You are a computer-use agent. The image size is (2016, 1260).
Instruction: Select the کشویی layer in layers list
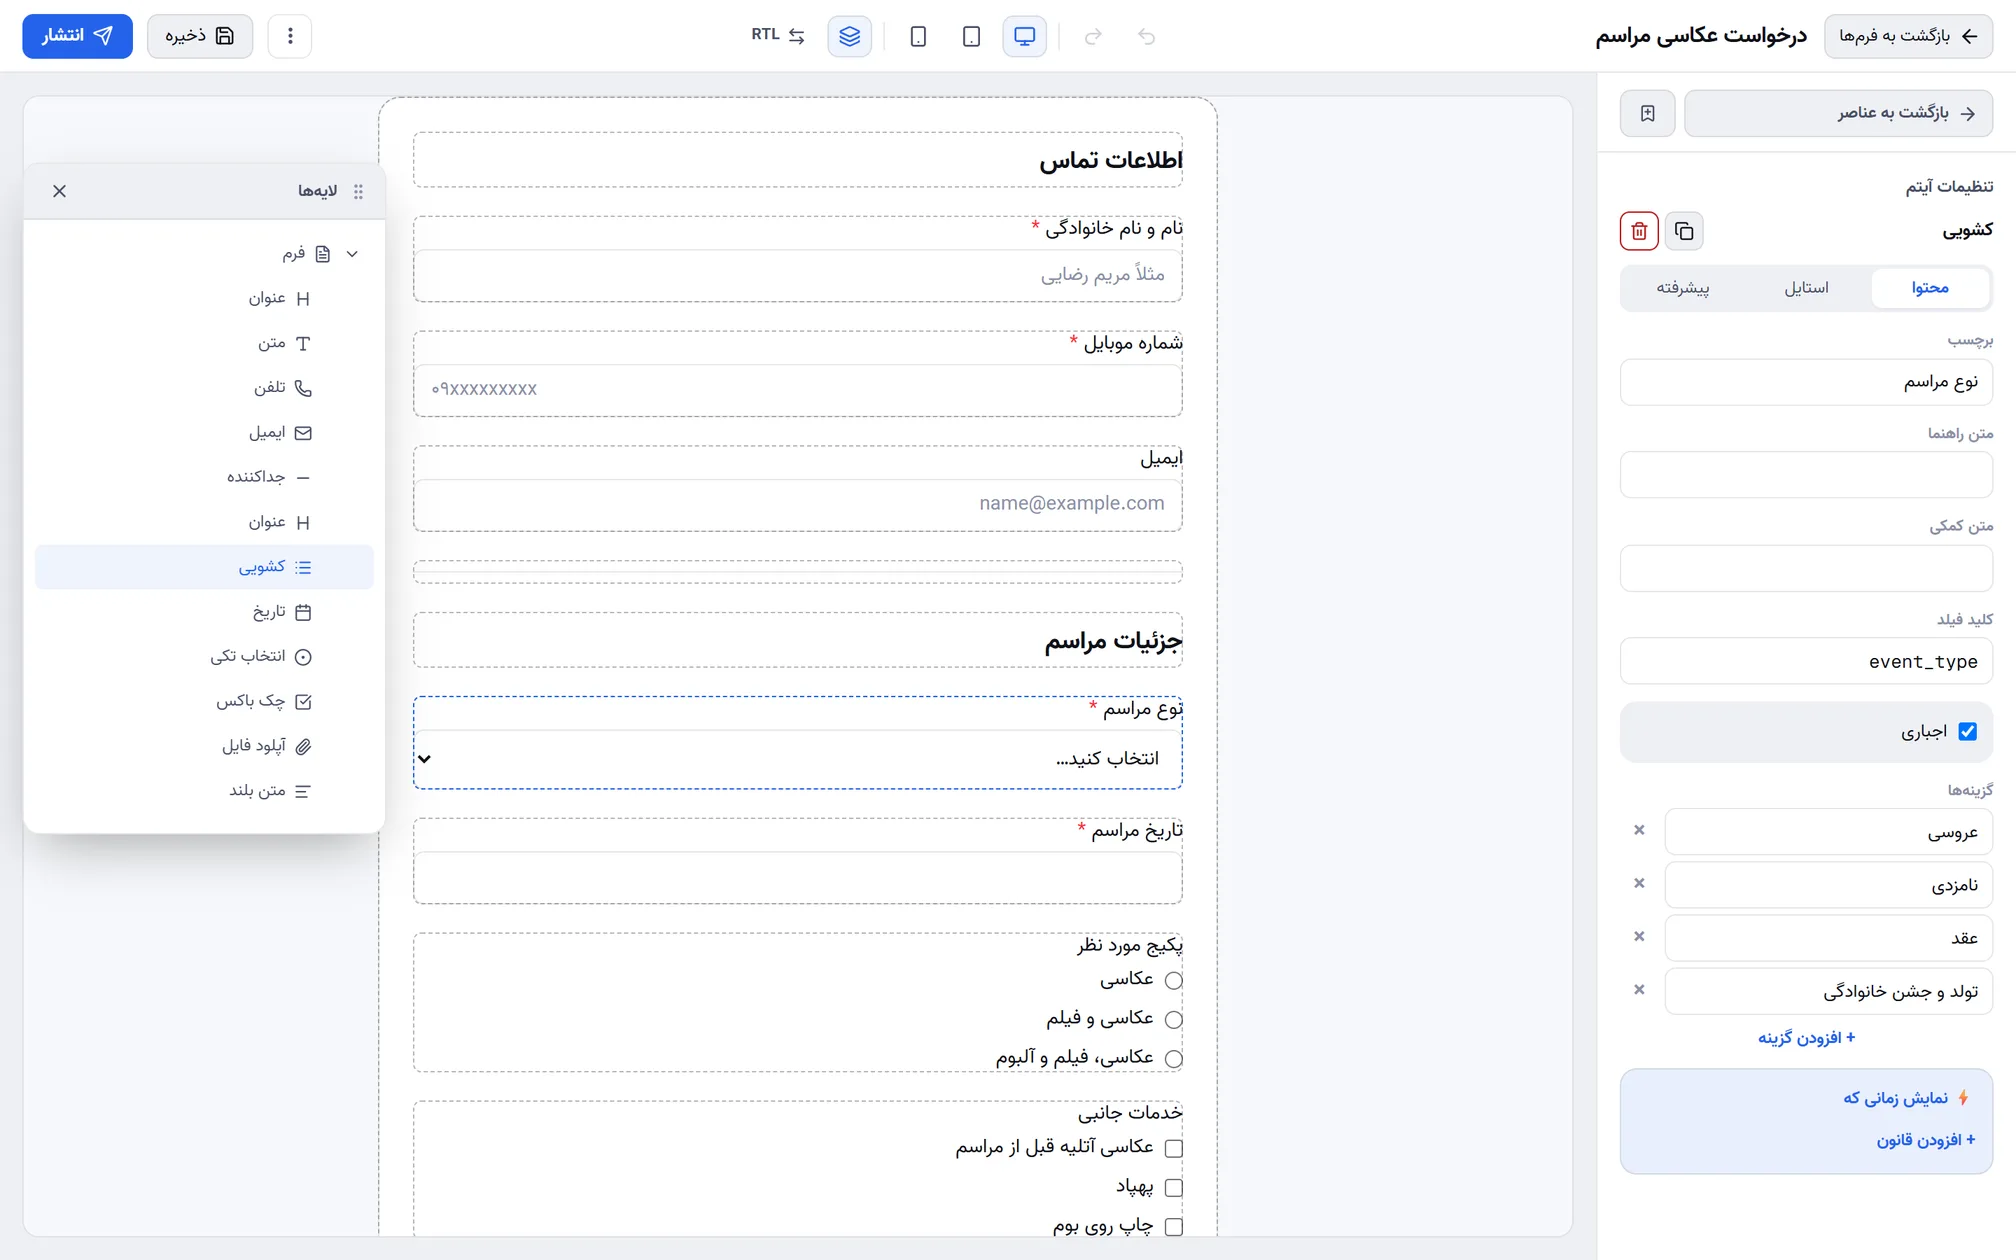204,567
